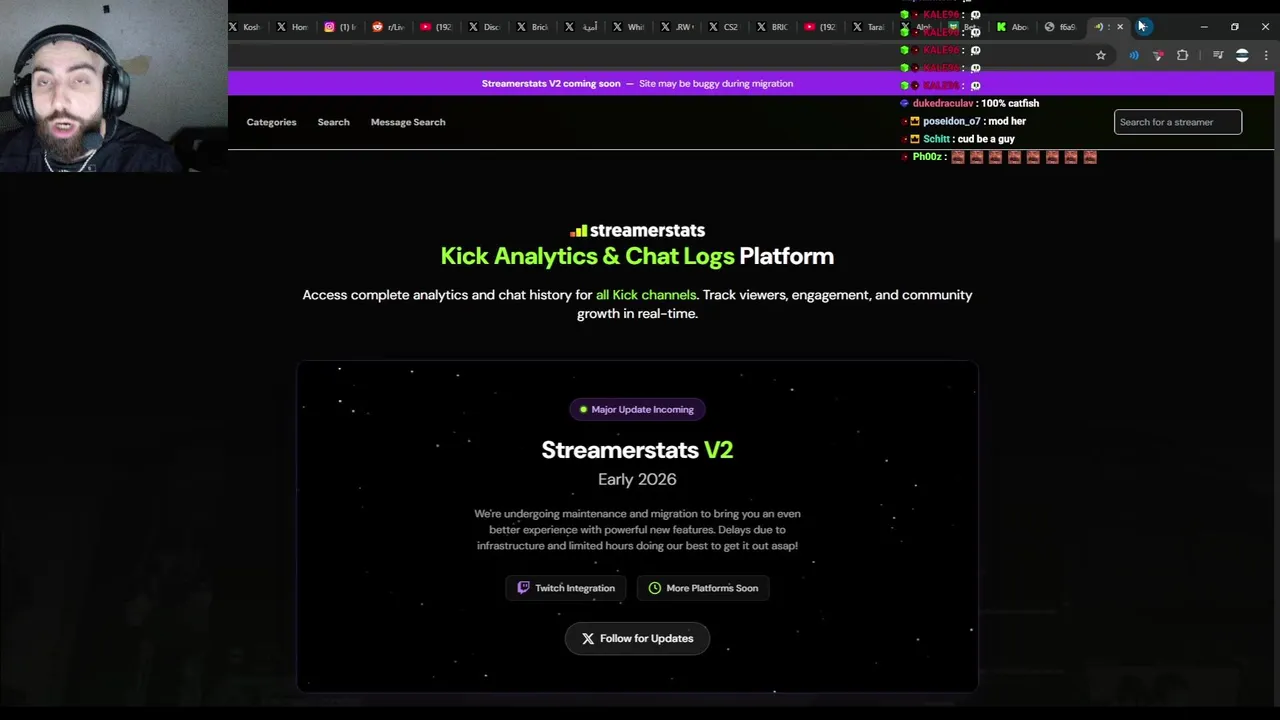Open the Chrome three-dot menu
The height and width of the screenshot is (720, 1280).
pyautogui.click(x=1266, y=56)
